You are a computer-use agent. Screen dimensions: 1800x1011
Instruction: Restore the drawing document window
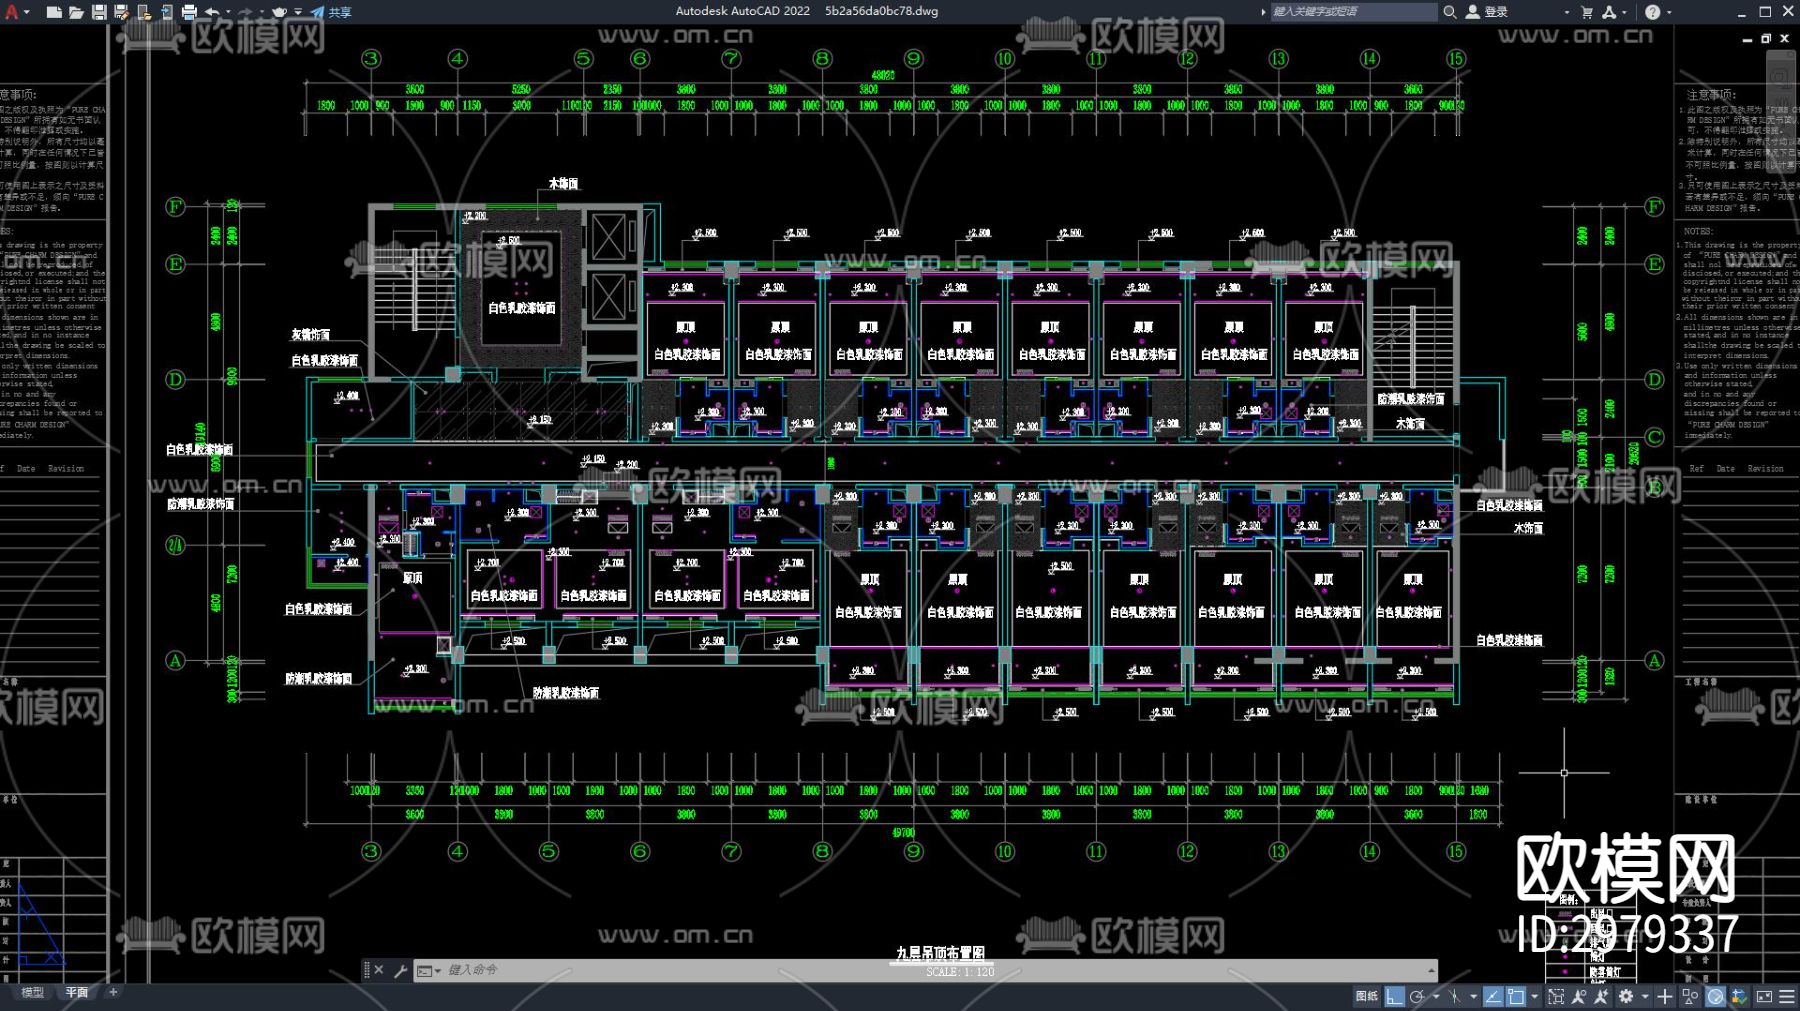coord(1766,39)
